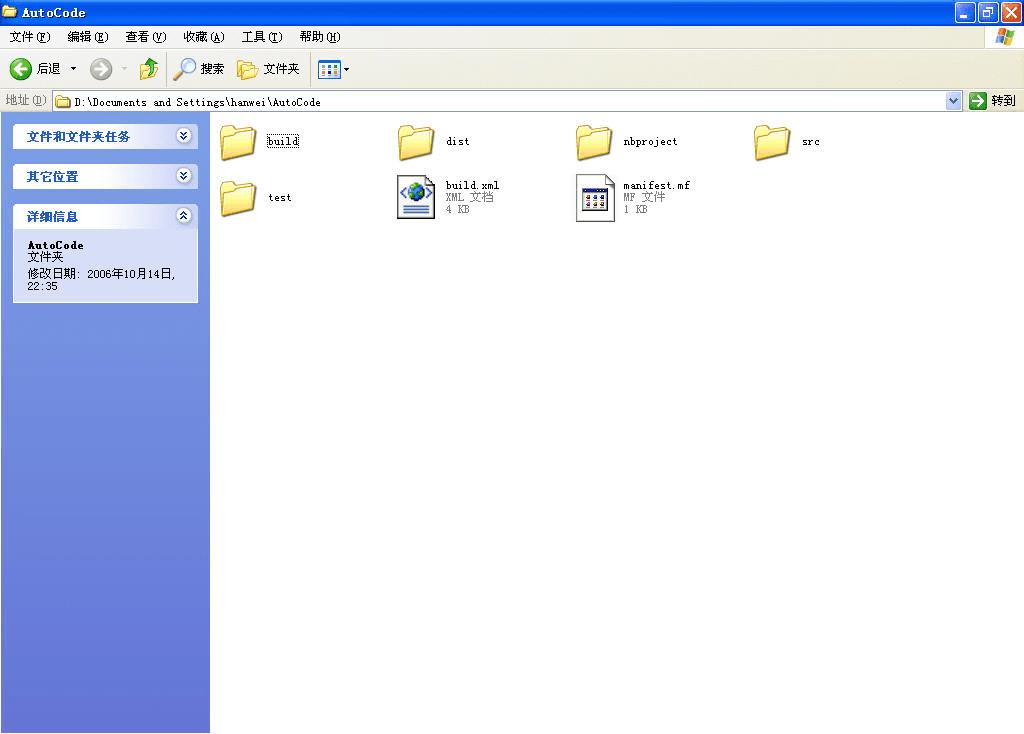The height and width of the screenshot is (734, 1024).
Task: Open the 收藏(A) menu
Action: 204,37
